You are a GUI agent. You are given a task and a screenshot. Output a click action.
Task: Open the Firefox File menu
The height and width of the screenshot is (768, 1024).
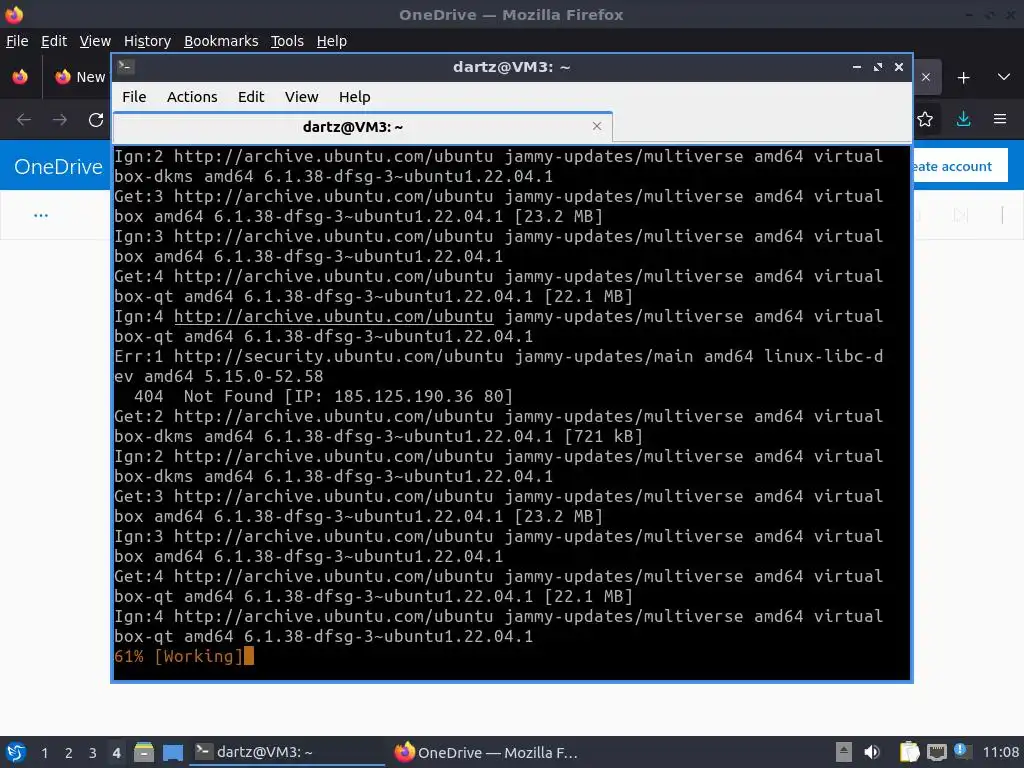coord(17,41)
